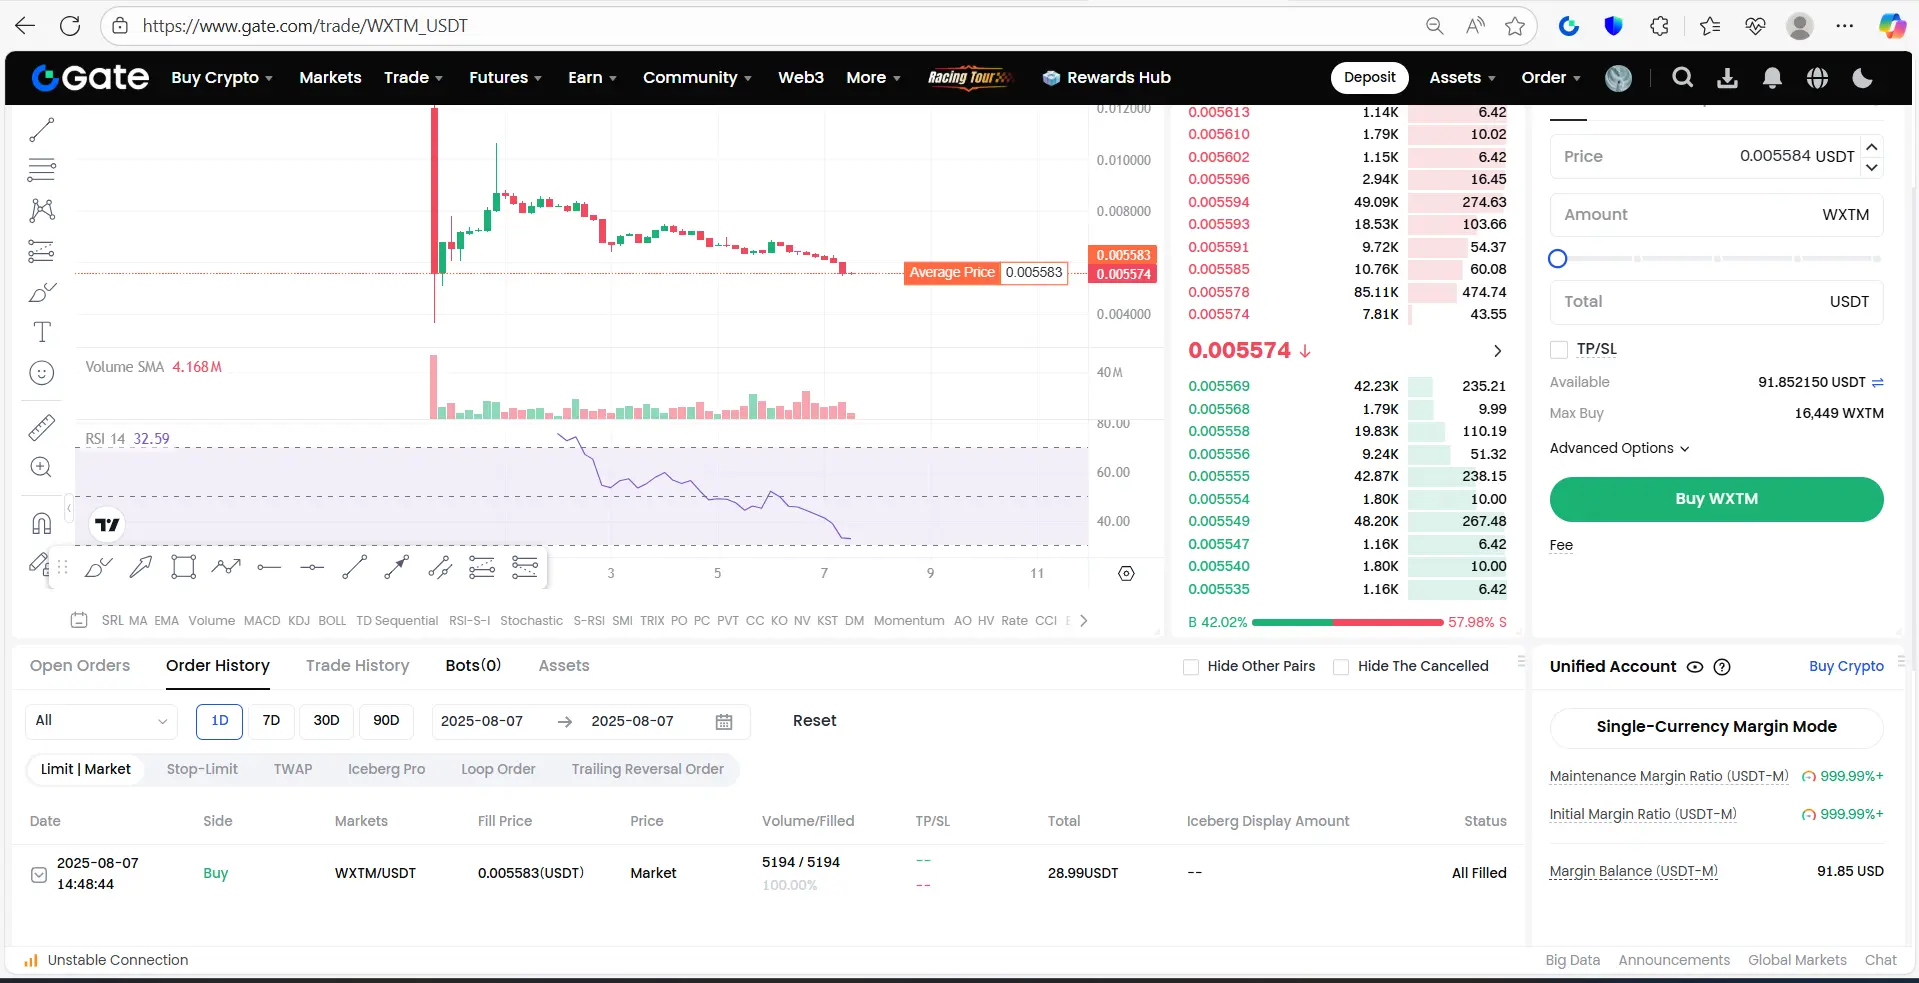Viewport: 1919px width, 983px height.
Task: Select the 1D time filter
Action: [219, 721]
